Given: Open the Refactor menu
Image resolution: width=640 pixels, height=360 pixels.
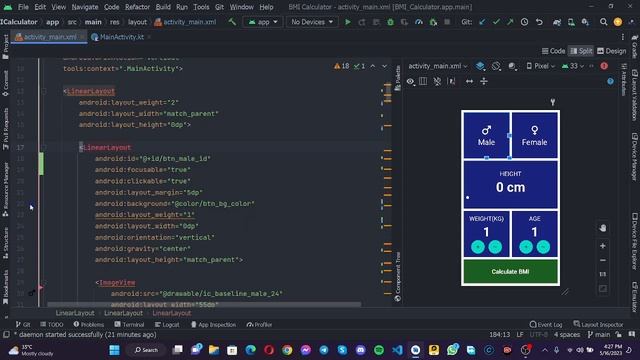Looking at the screenshot, I should [x=137, y=7].
